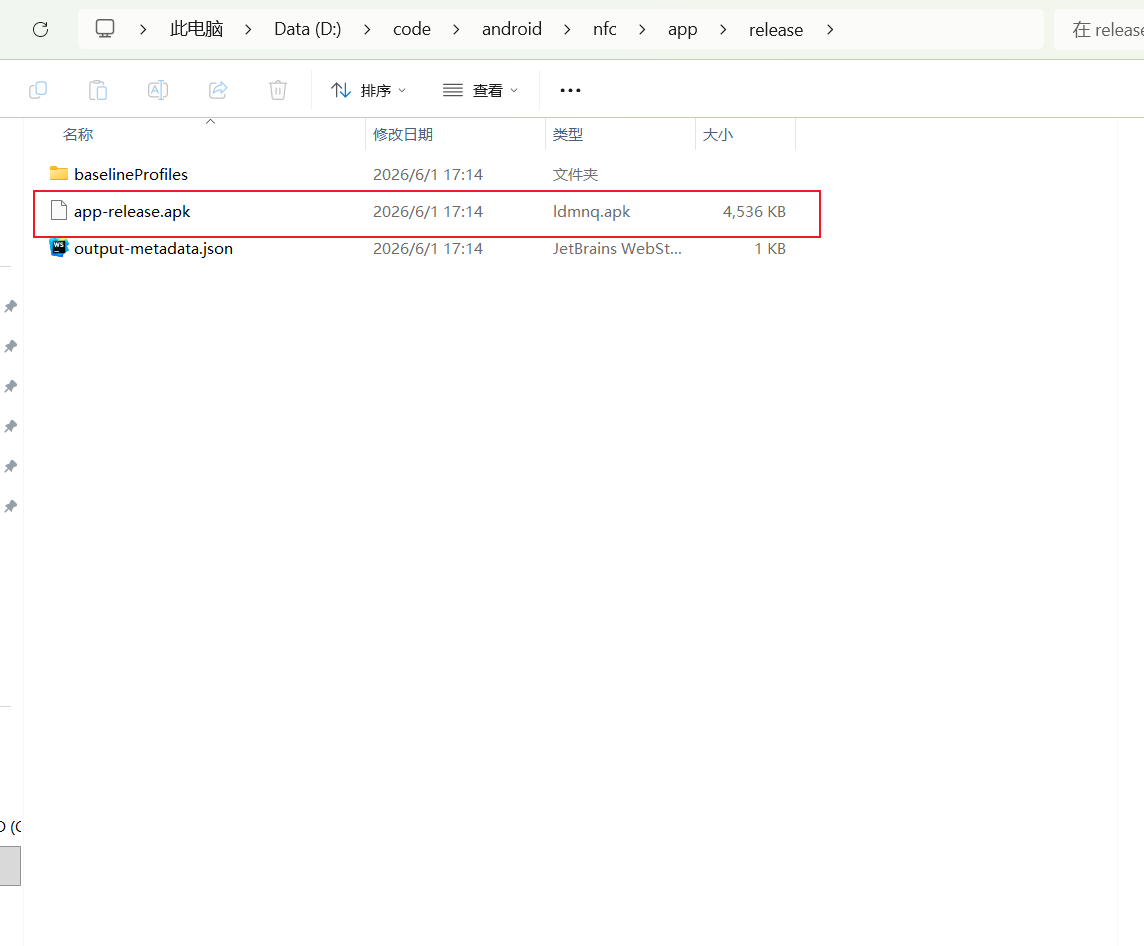Sort by 大小 column header
The height and width of the screenshot is (946, 1144).
coord(717,134)
